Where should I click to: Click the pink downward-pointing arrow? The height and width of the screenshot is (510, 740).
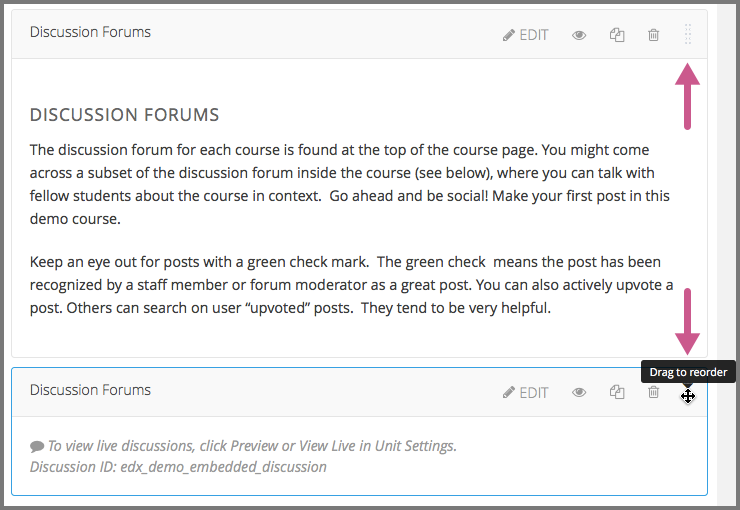tap(687, 322)
